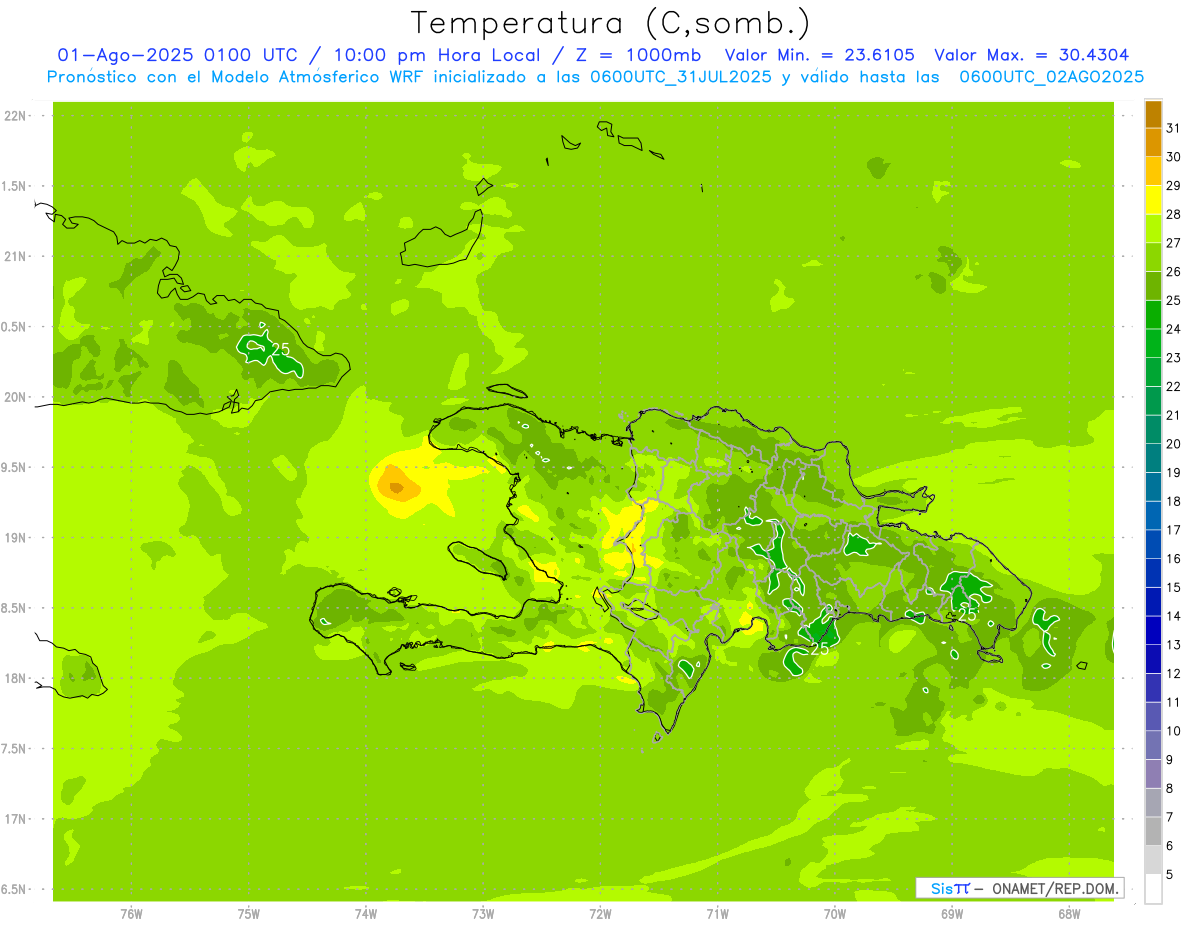Click the yellow swatch between 28 and 29
Screen dimensions: 1200x927
pyautogui.click(x=1153, y=200)
